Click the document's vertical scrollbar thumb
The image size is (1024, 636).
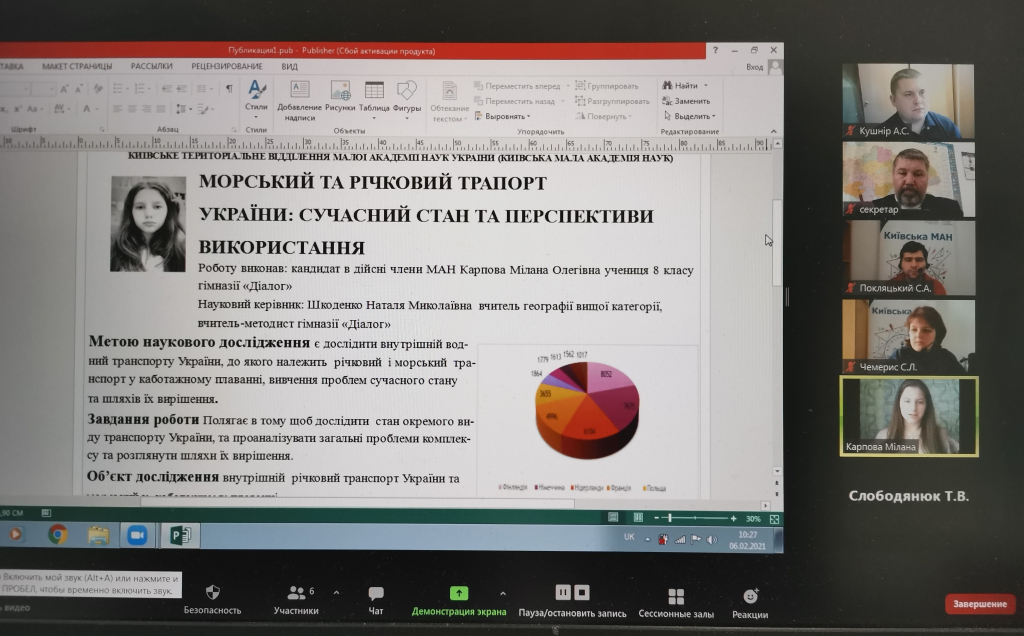point(776,242)
